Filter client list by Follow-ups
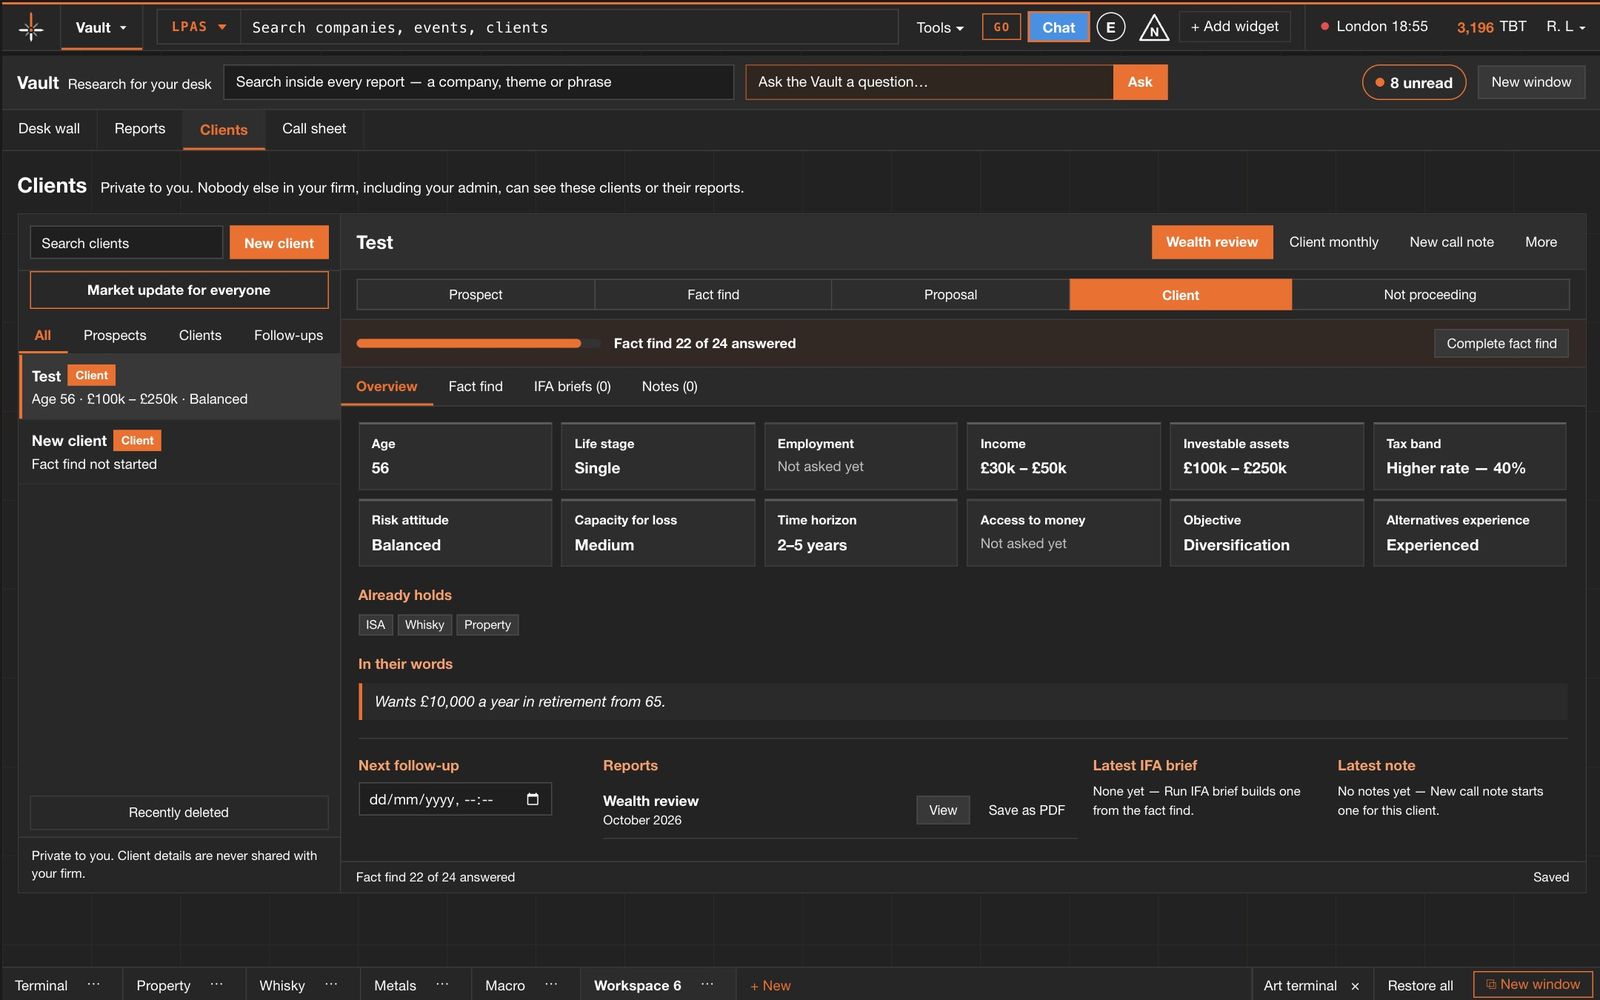 [x=288, y=335]
